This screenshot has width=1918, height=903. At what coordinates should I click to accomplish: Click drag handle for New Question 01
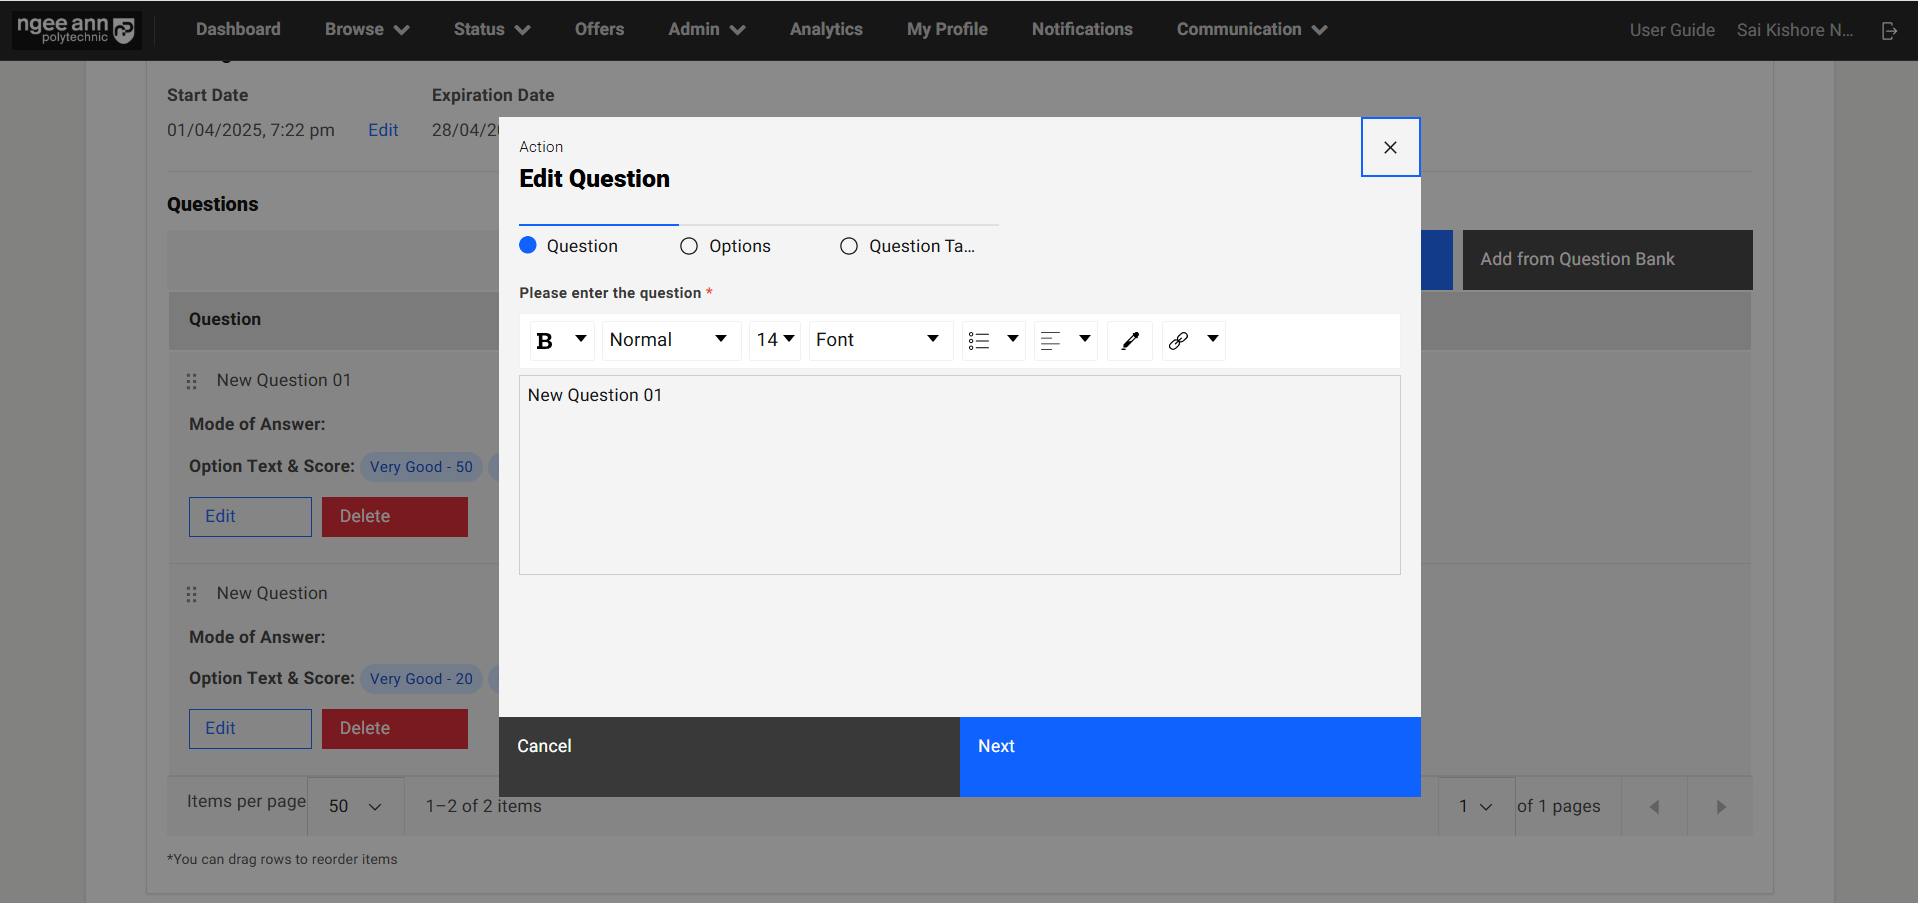[192, 381]
